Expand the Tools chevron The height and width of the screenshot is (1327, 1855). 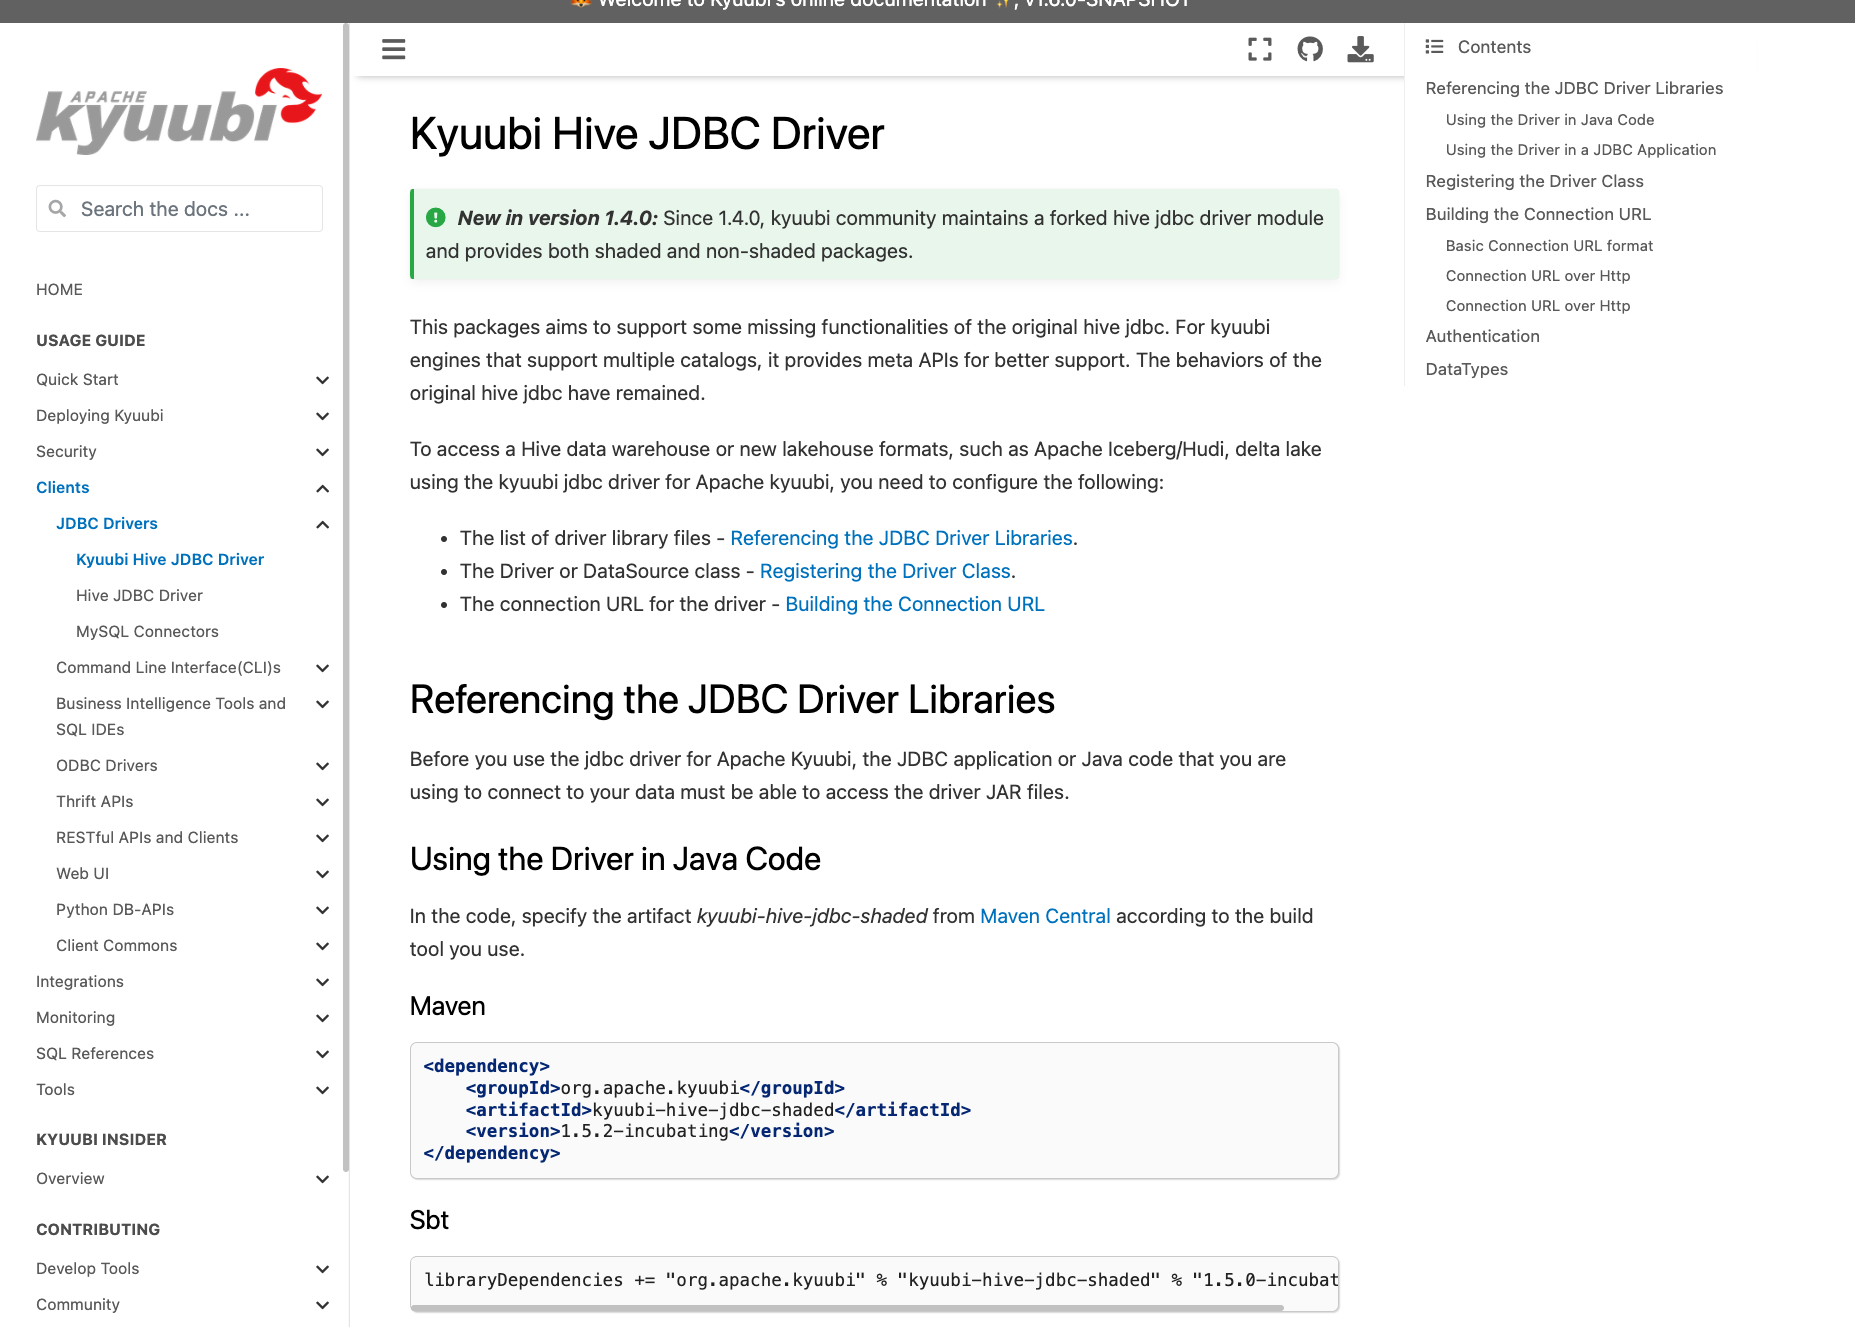tap(322, 1090)
